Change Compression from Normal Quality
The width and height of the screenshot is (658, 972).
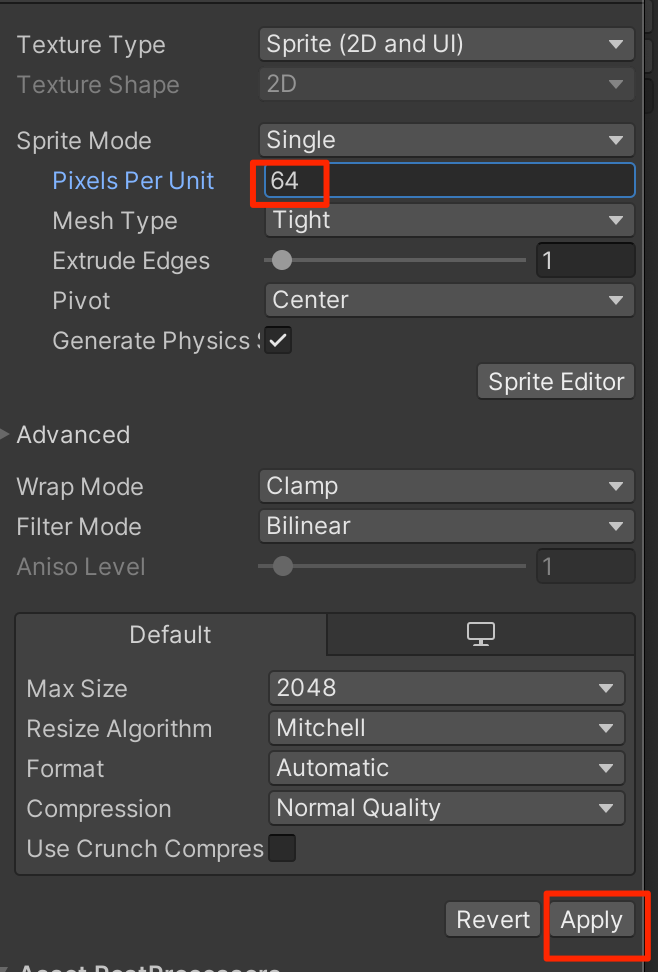446,808
